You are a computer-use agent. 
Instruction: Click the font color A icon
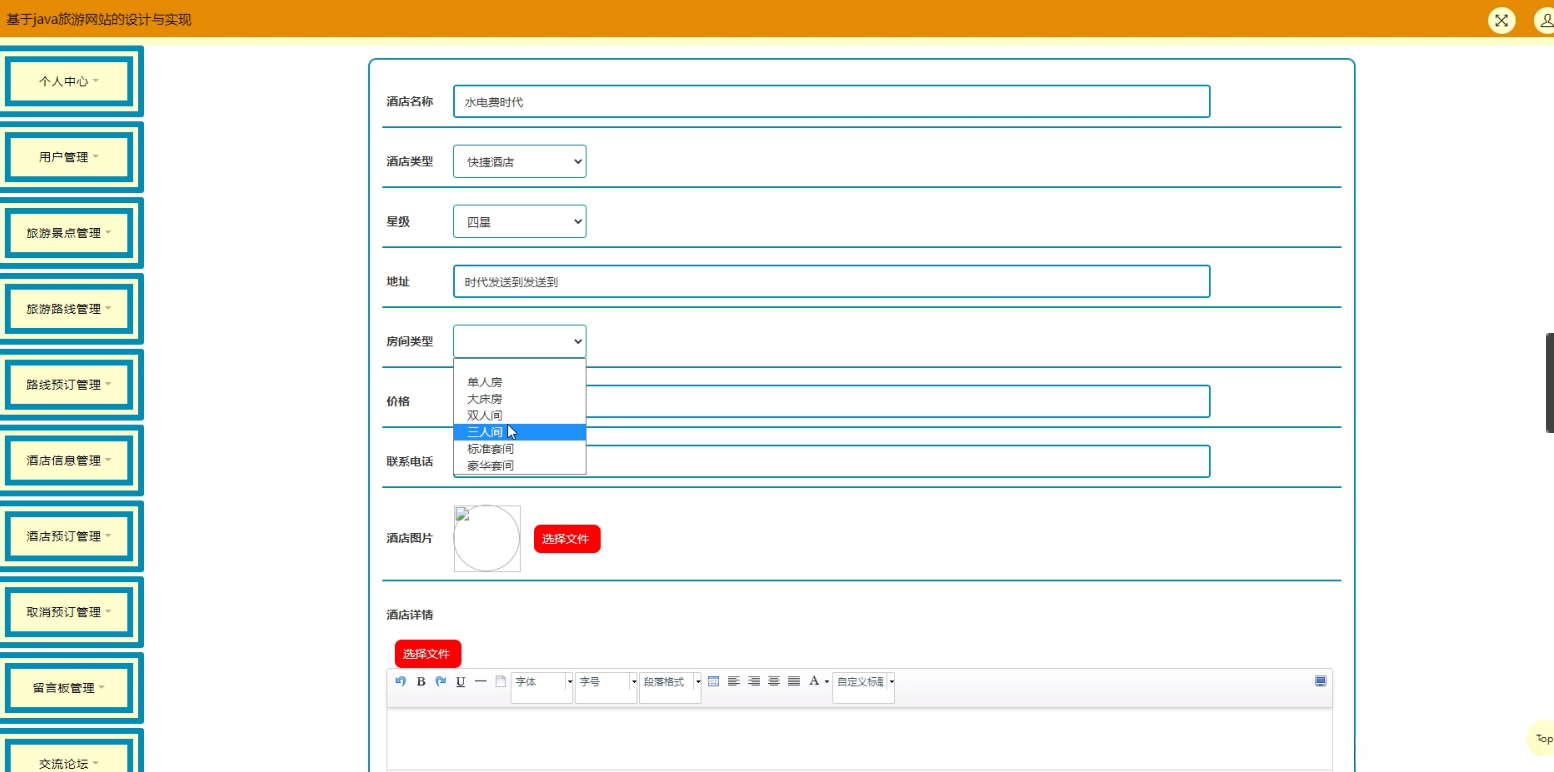(814, 681)
